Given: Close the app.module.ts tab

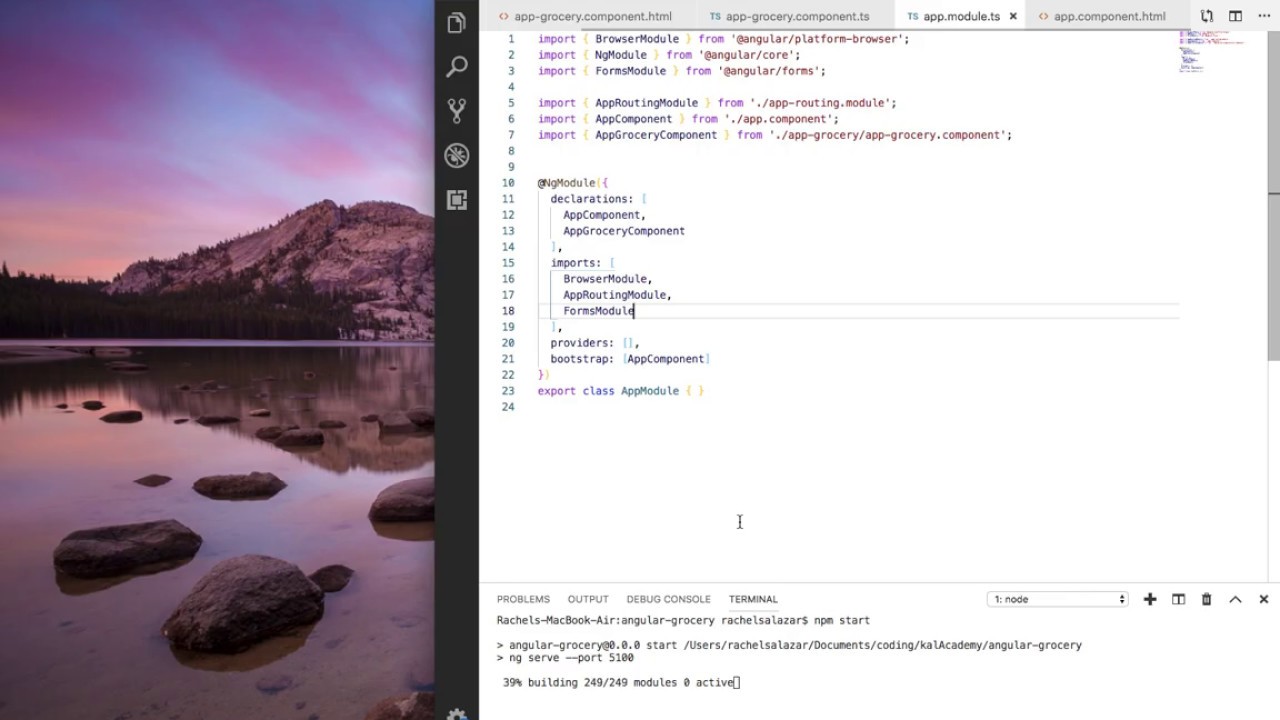Looking at the screenshot, I should point(1012,16).
